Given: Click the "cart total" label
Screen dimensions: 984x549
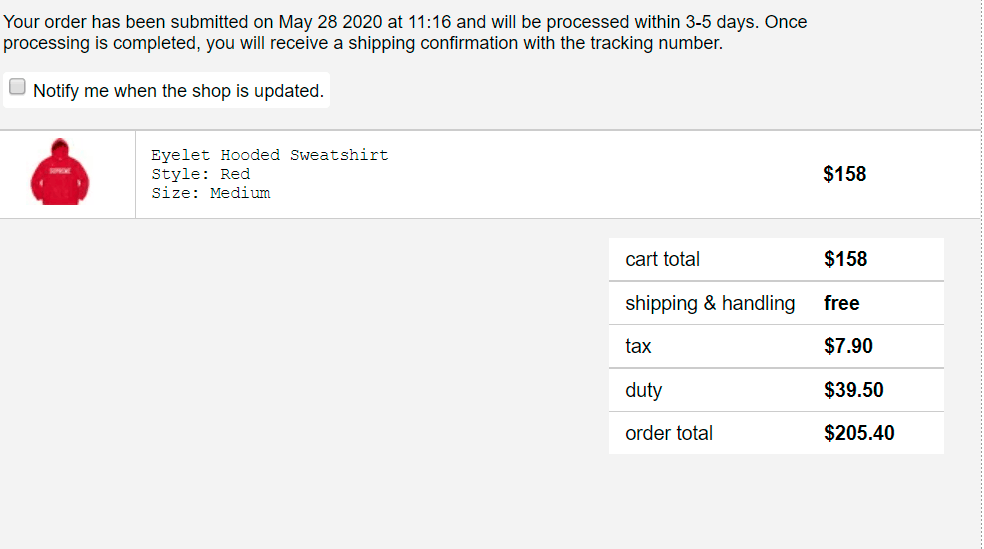Looking at the screenshot, I should tap(662, 259).
